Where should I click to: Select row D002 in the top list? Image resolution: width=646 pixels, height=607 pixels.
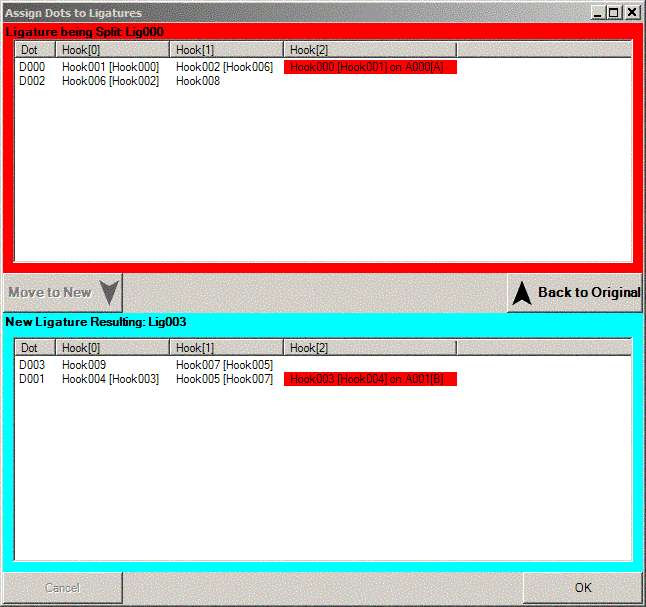tap(32, 81)
